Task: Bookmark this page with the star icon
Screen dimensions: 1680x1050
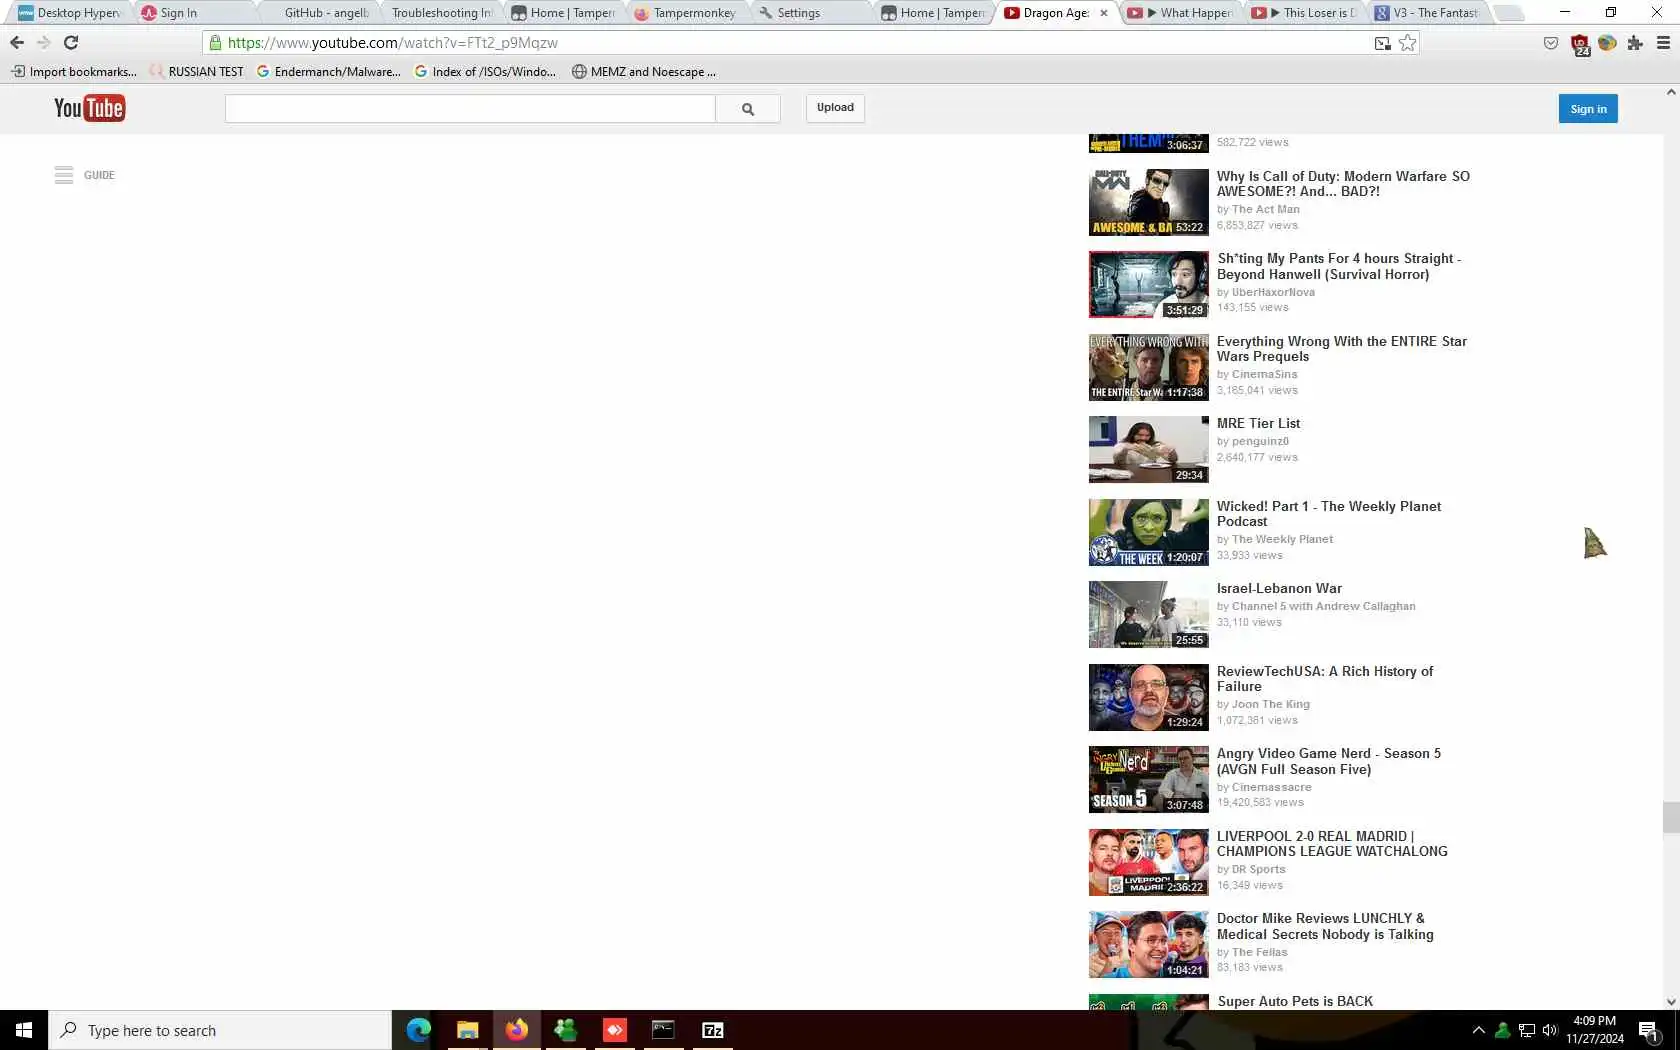Action: [1408, 43]
